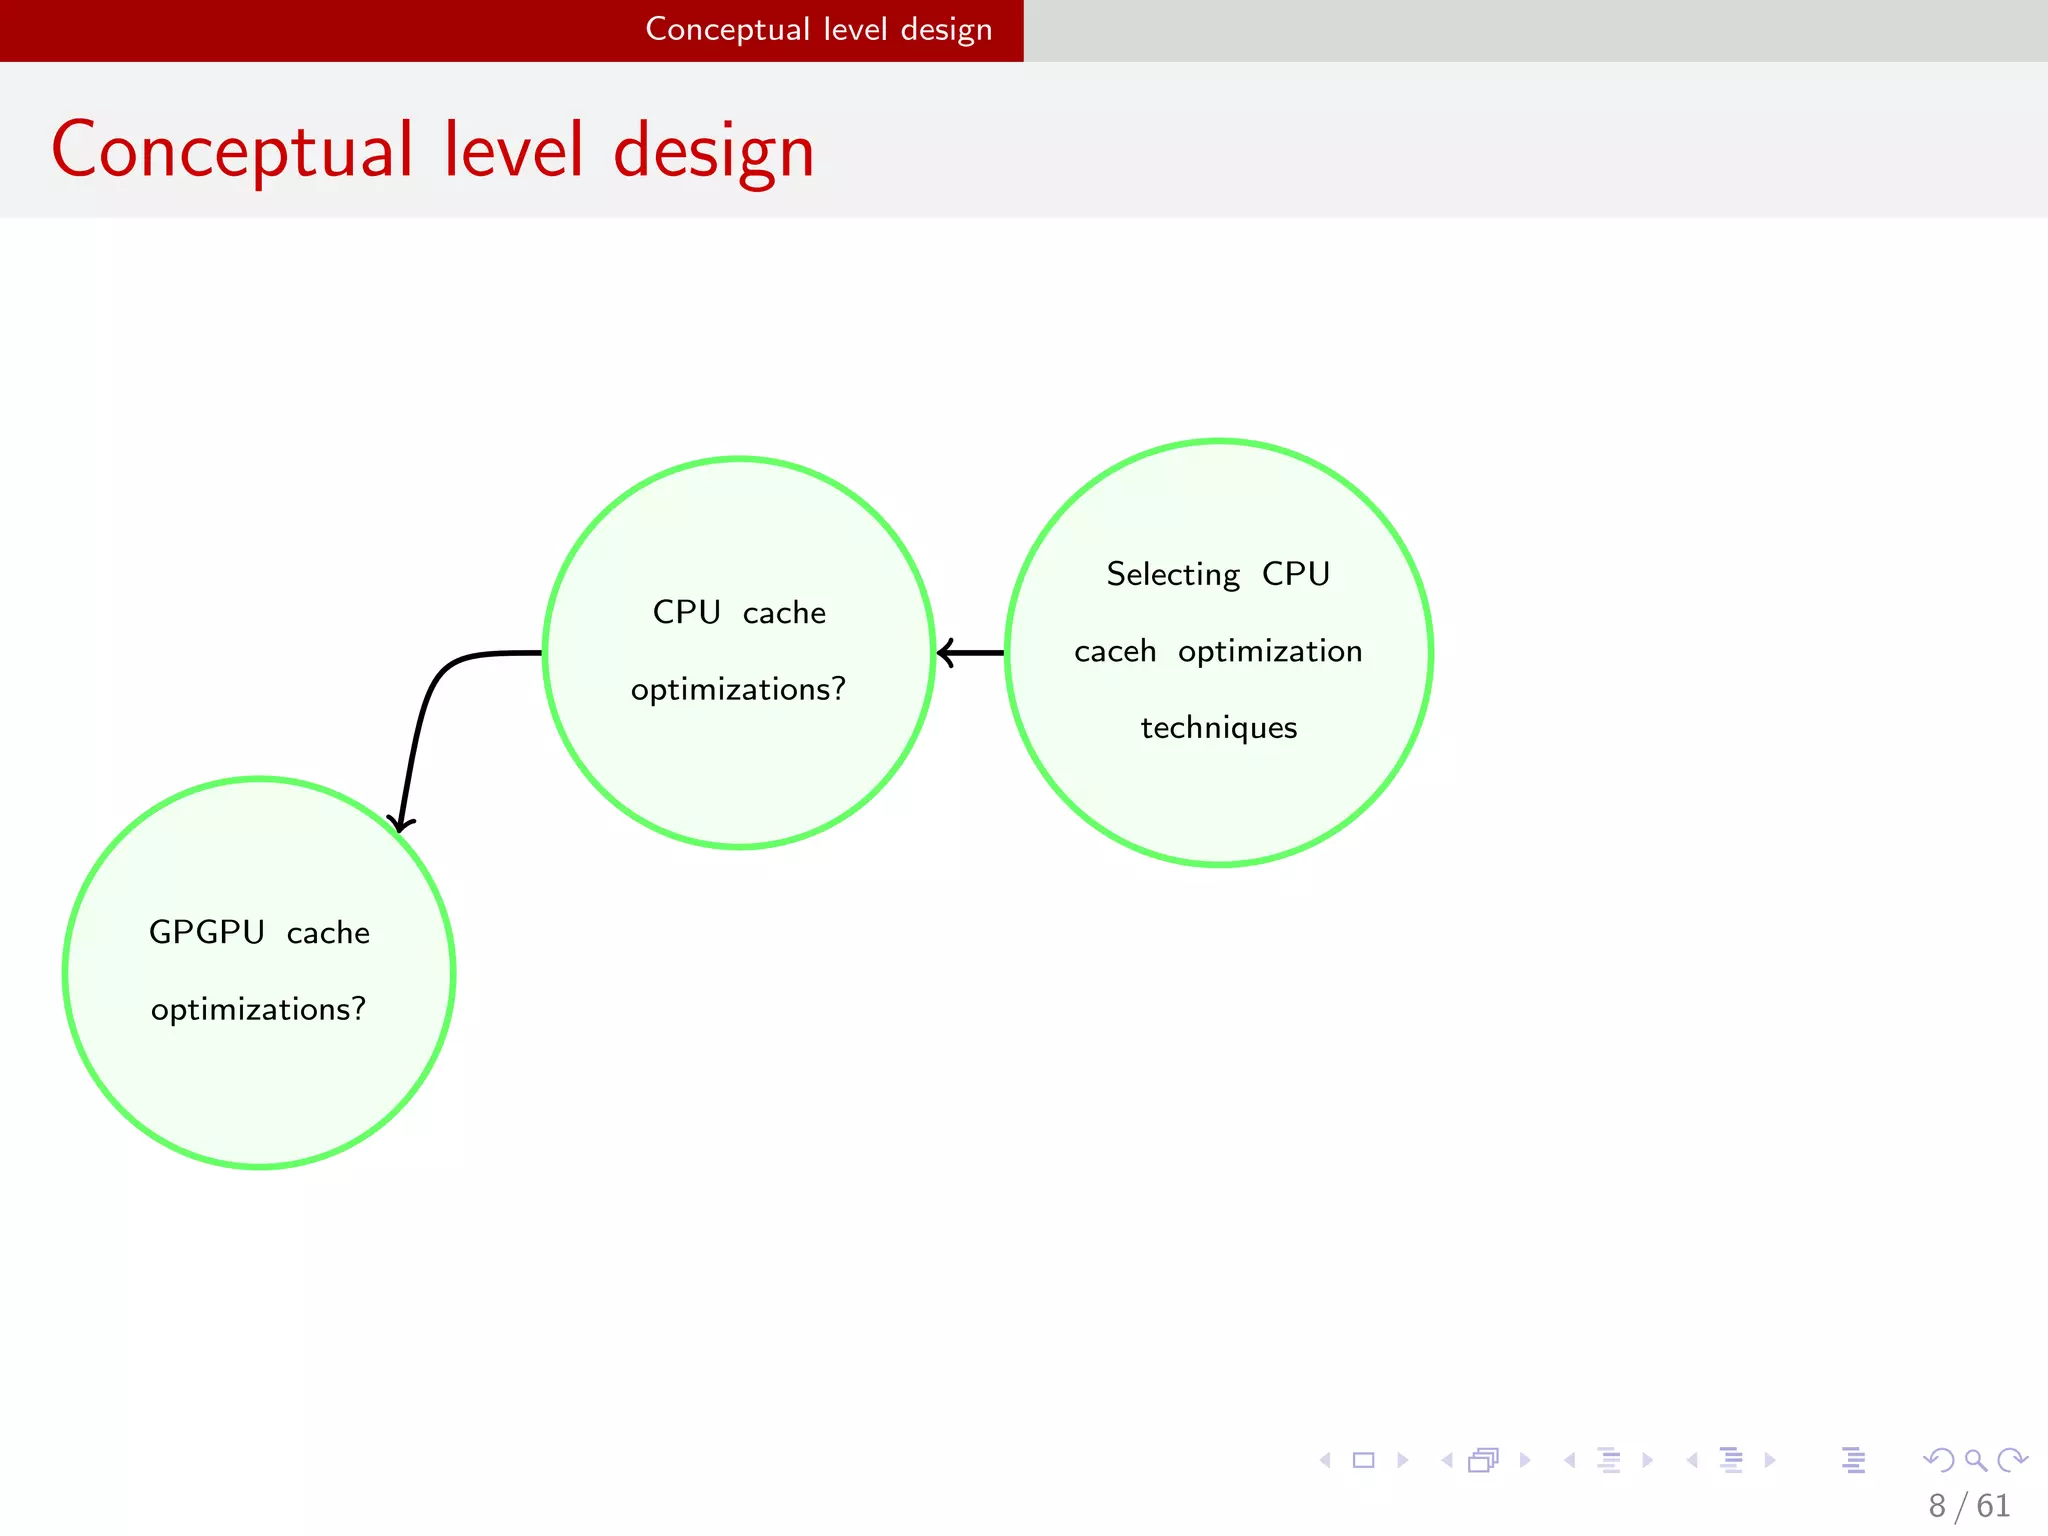Click the go-forward curved arrow icon

[2012, 1460]
